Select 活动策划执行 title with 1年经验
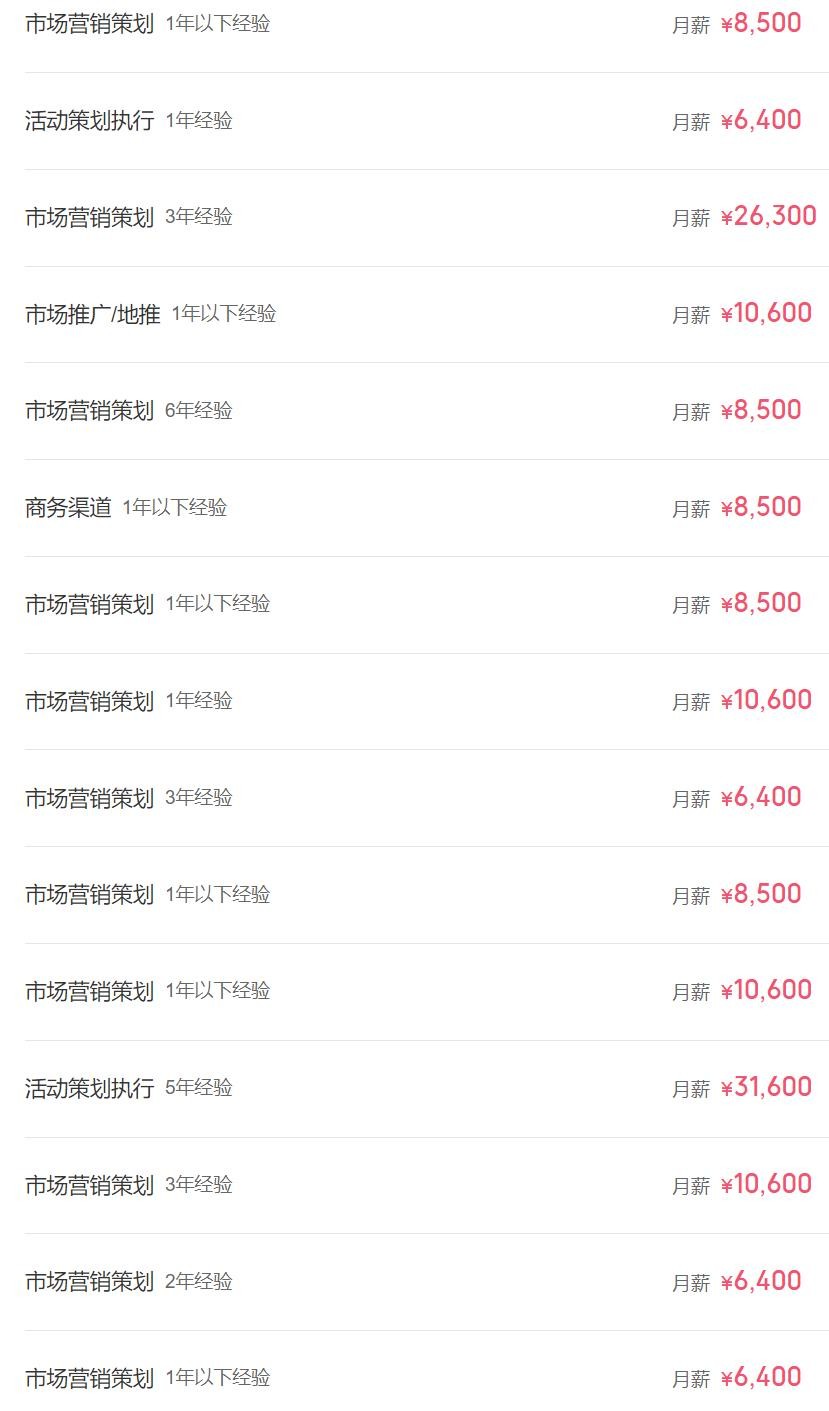Viewport: 829px width, 1411px height. (89, 121)
